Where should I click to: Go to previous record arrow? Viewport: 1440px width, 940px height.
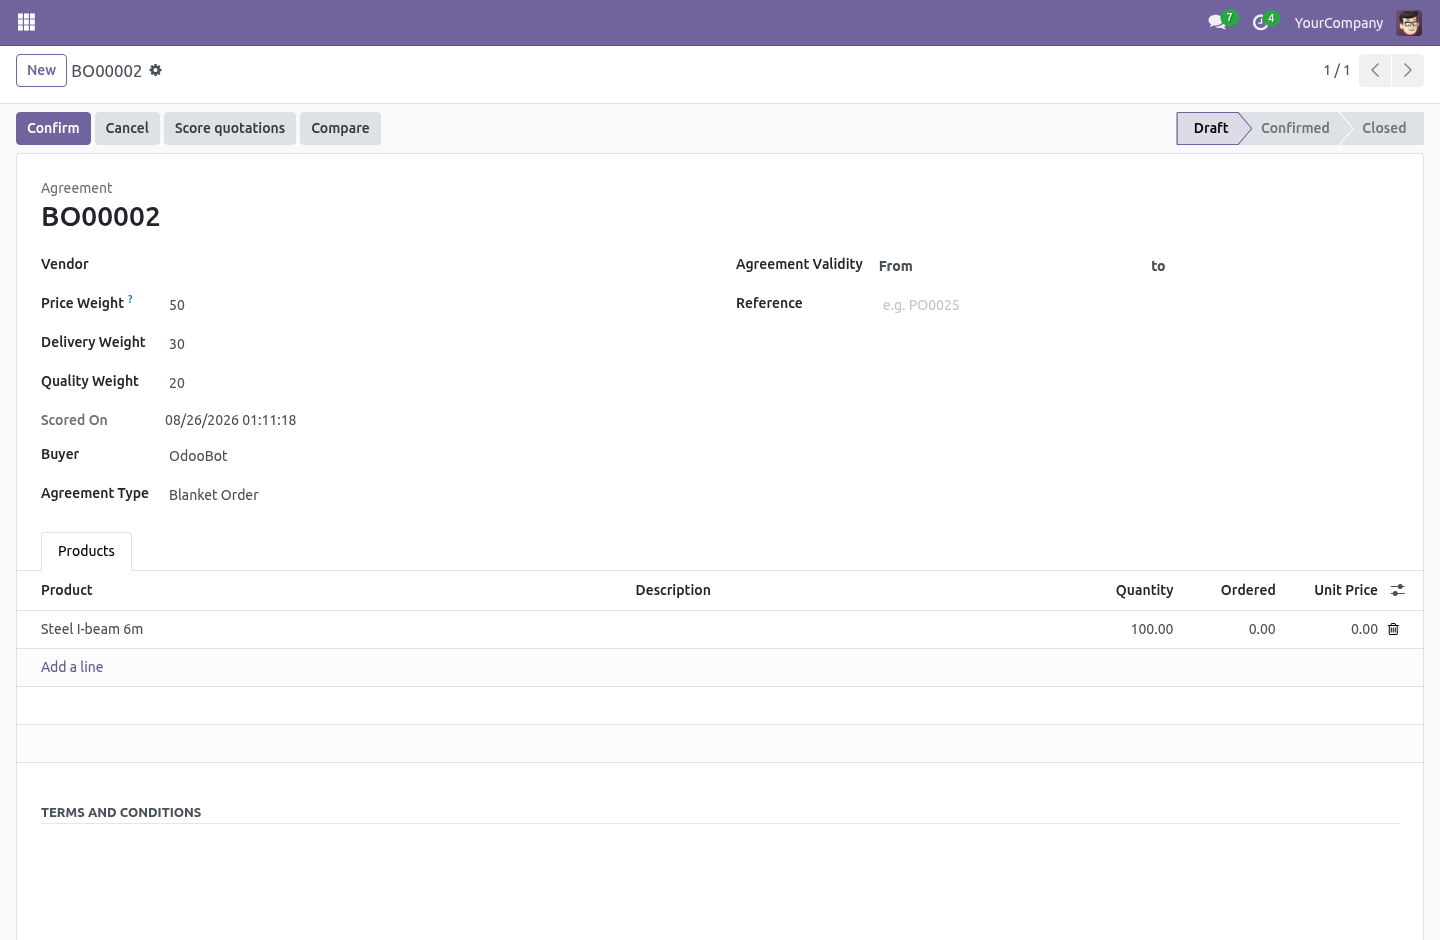(x=1375, y=70)
